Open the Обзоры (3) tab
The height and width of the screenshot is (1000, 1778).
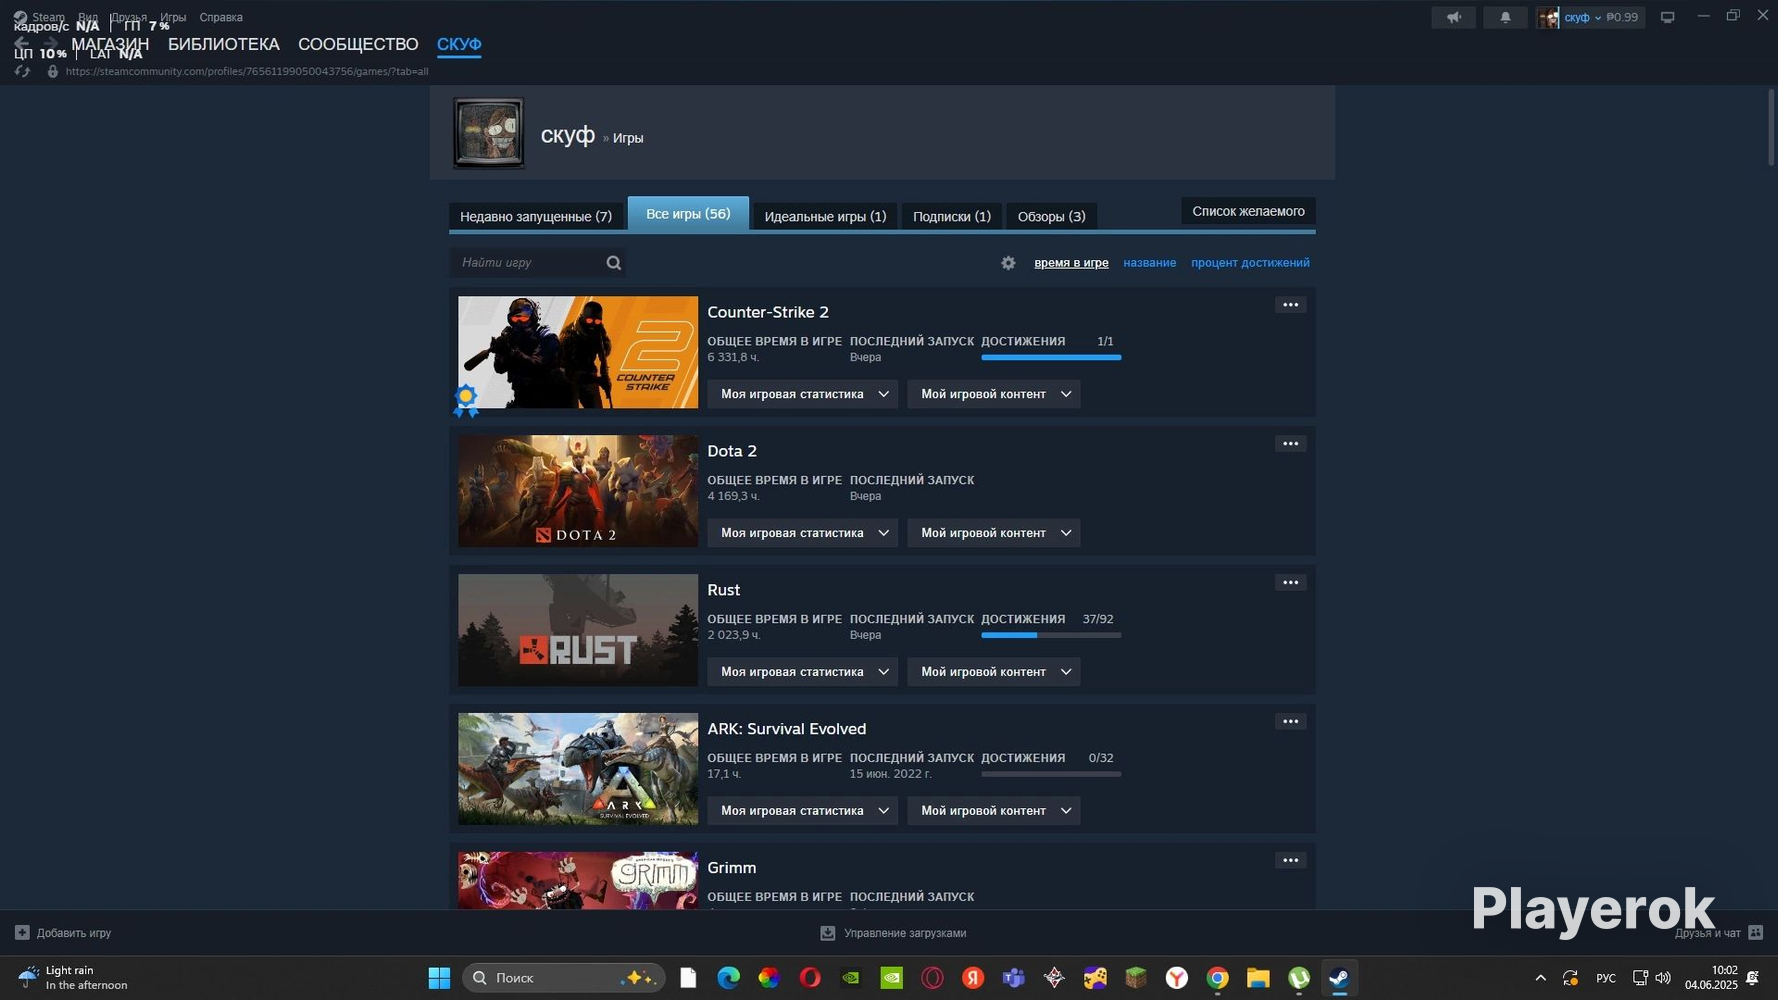tap(1051, 216)
